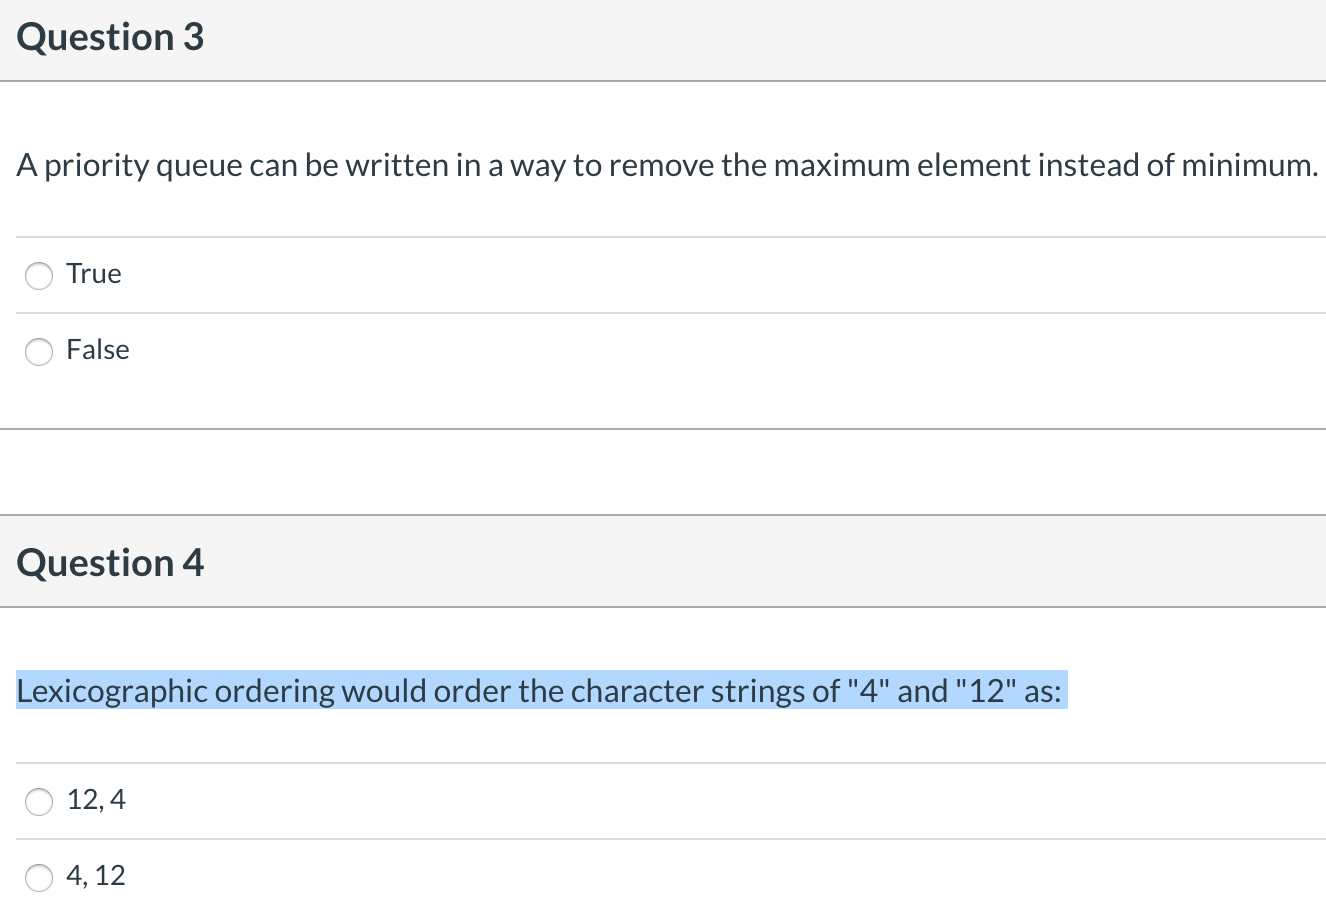1326x920 pixels.
Task: Select the True radio button
Action: [39, 276]
